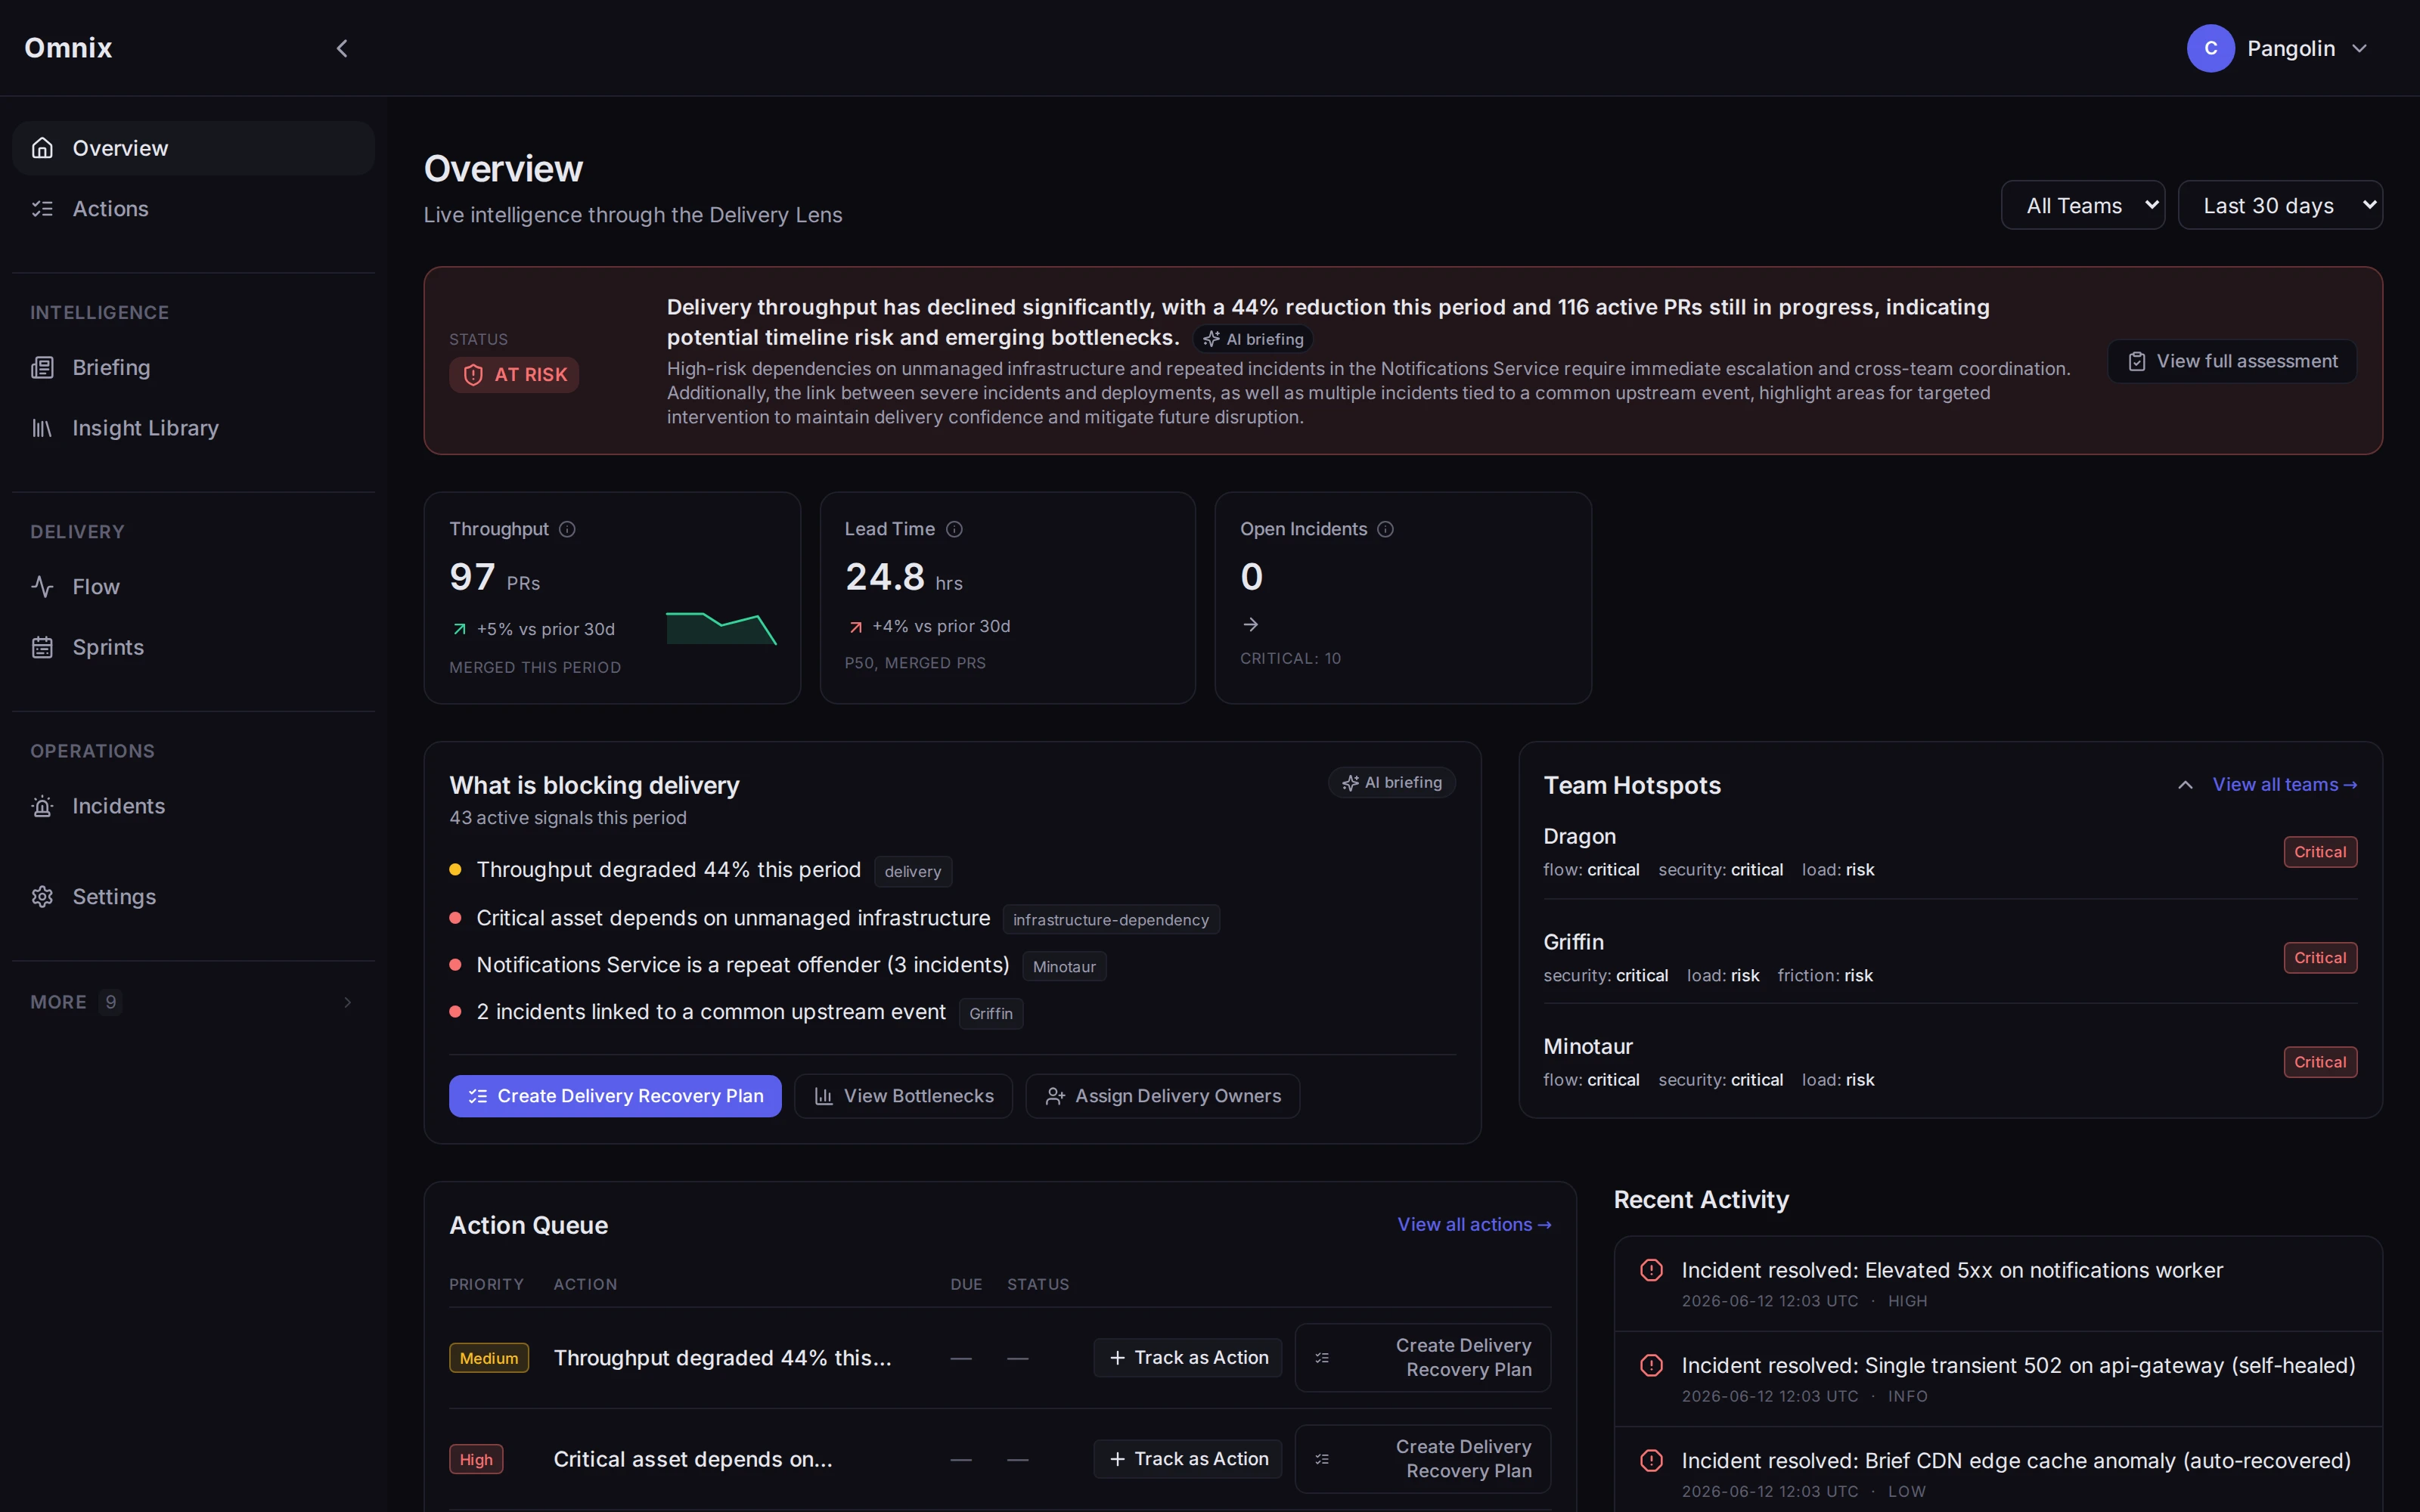Click View all teams link

pos(2284,785)
